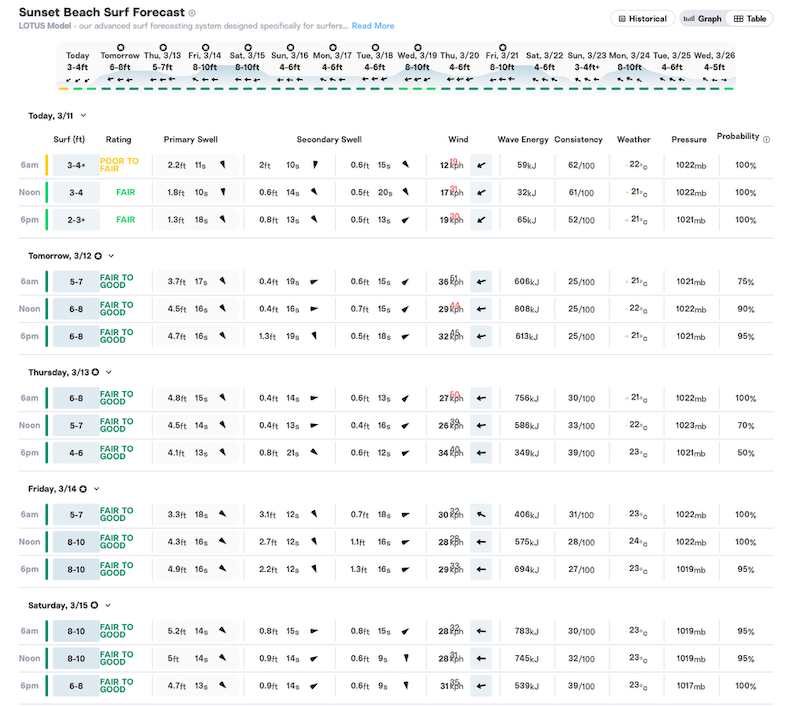This screenshot has width=800, height=706.
Task: Select Sun, 3/16 in day strip
Action: click(x=290, y=65)
